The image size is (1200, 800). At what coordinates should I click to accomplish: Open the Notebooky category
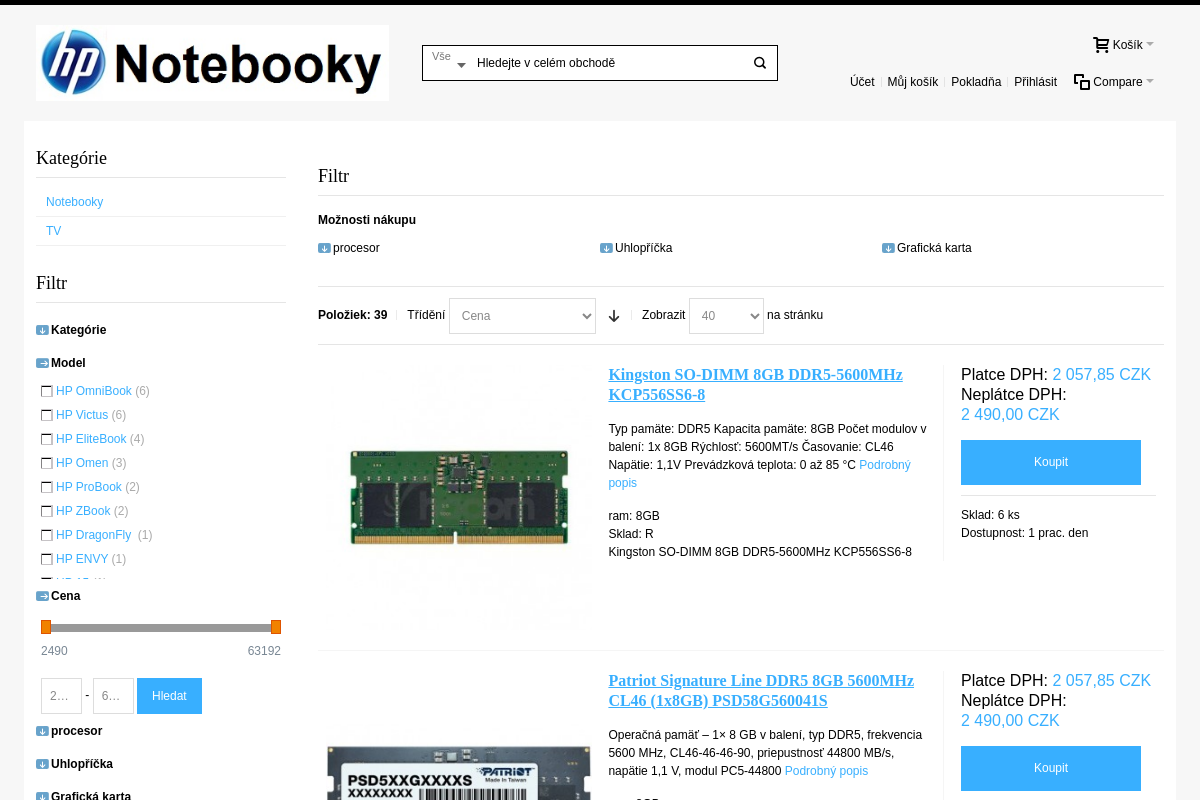75,202
